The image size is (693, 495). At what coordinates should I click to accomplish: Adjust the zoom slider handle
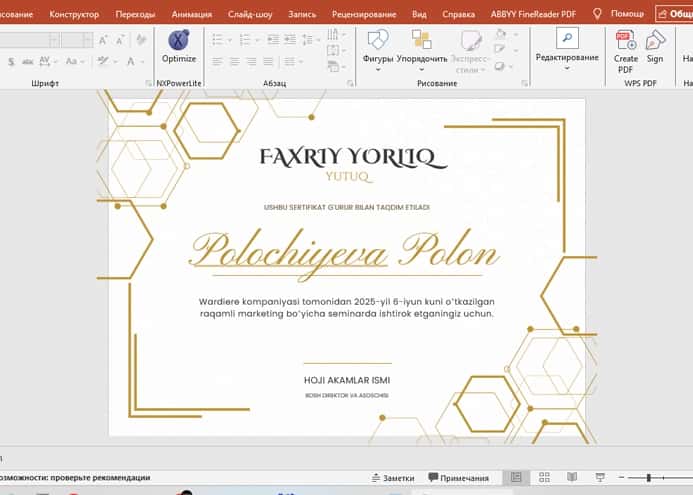[648, 477]
